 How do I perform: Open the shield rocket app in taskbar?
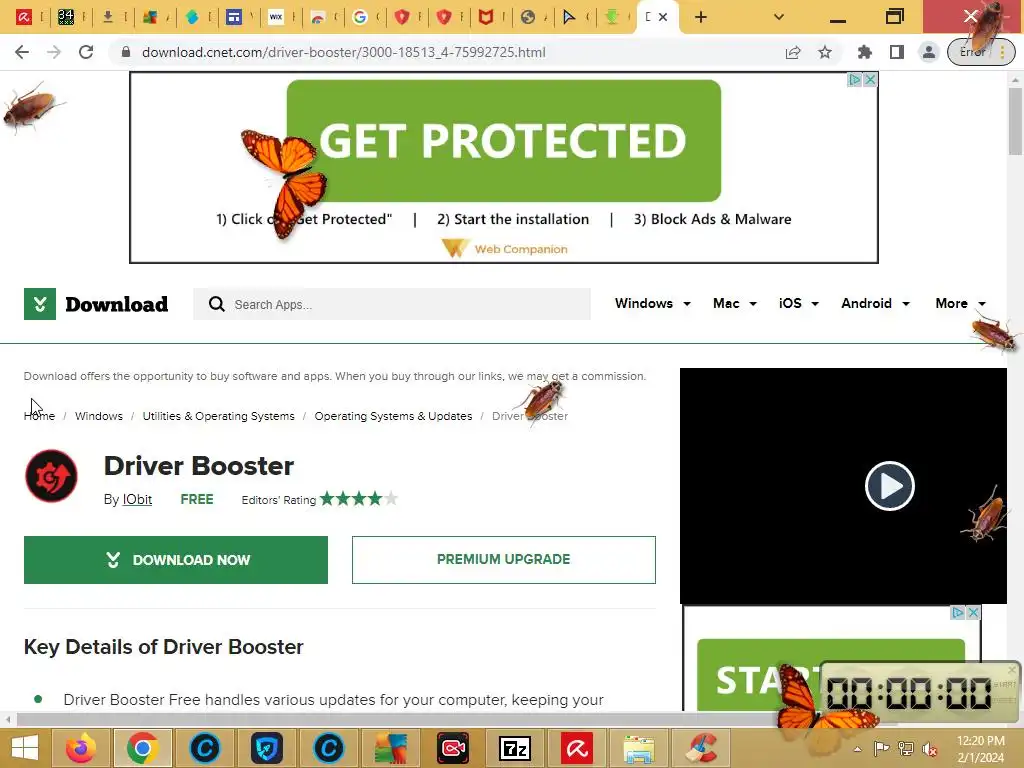tap(267, 748)
